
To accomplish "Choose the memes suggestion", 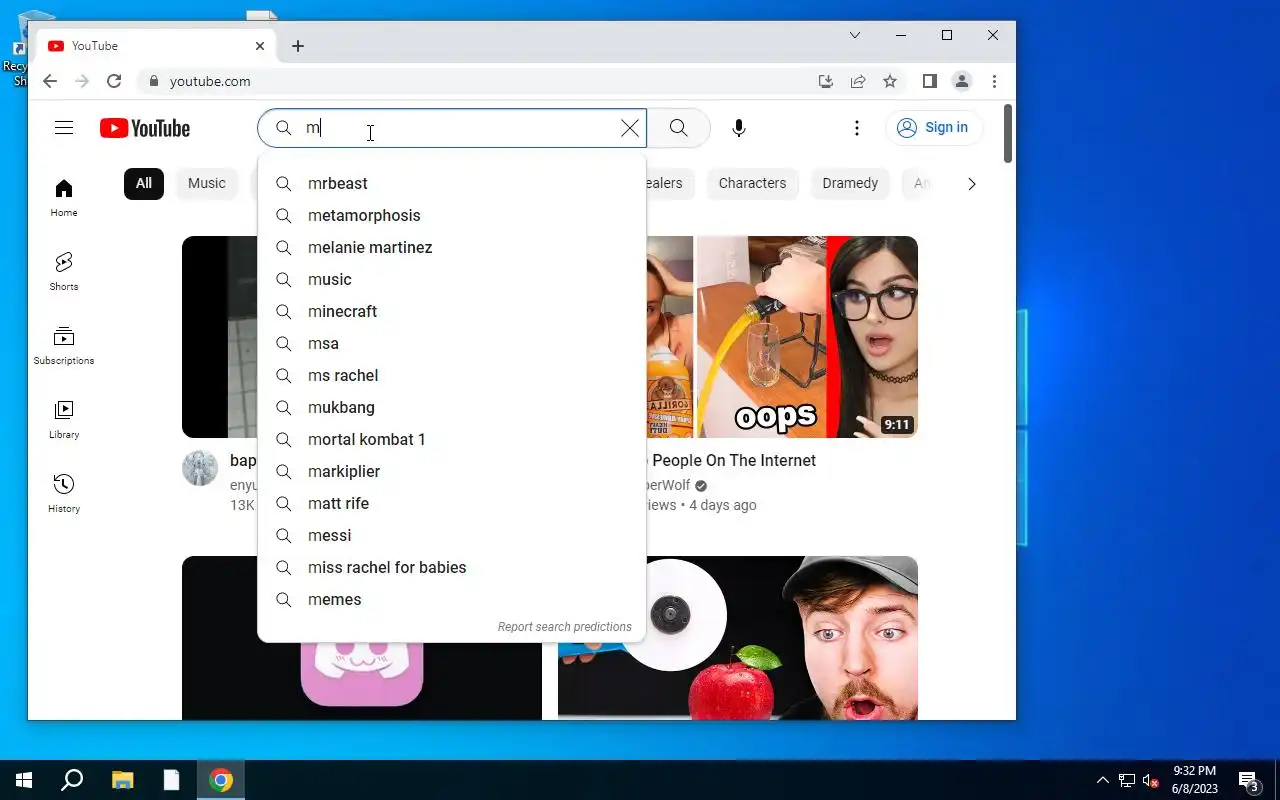I will (x=452, y=600).
